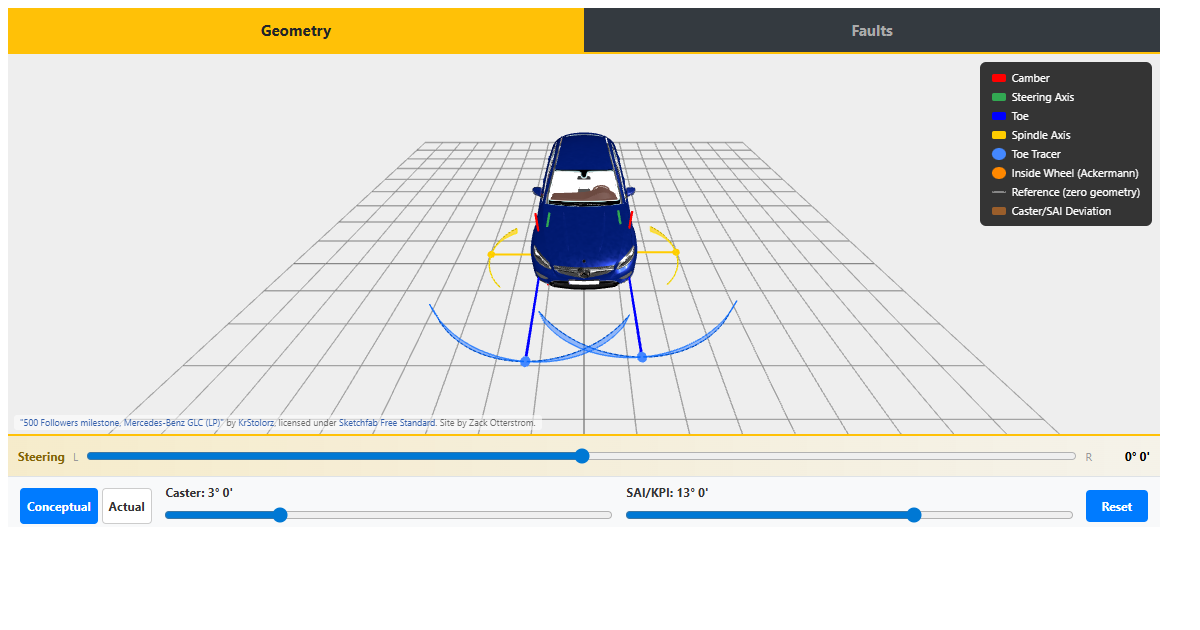Click the Caster slider handle
The image size is (1200, 630).
[x=280, y=515]
